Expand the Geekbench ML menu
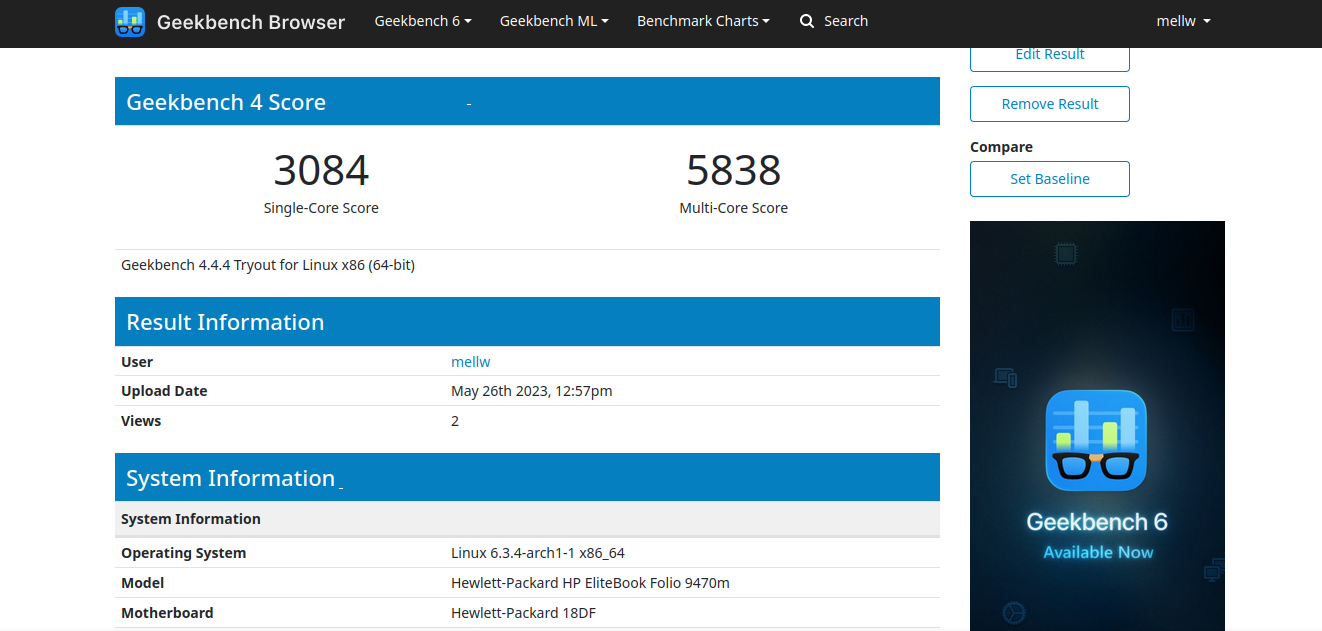The image size is (1322, 631). pos(554,21)
